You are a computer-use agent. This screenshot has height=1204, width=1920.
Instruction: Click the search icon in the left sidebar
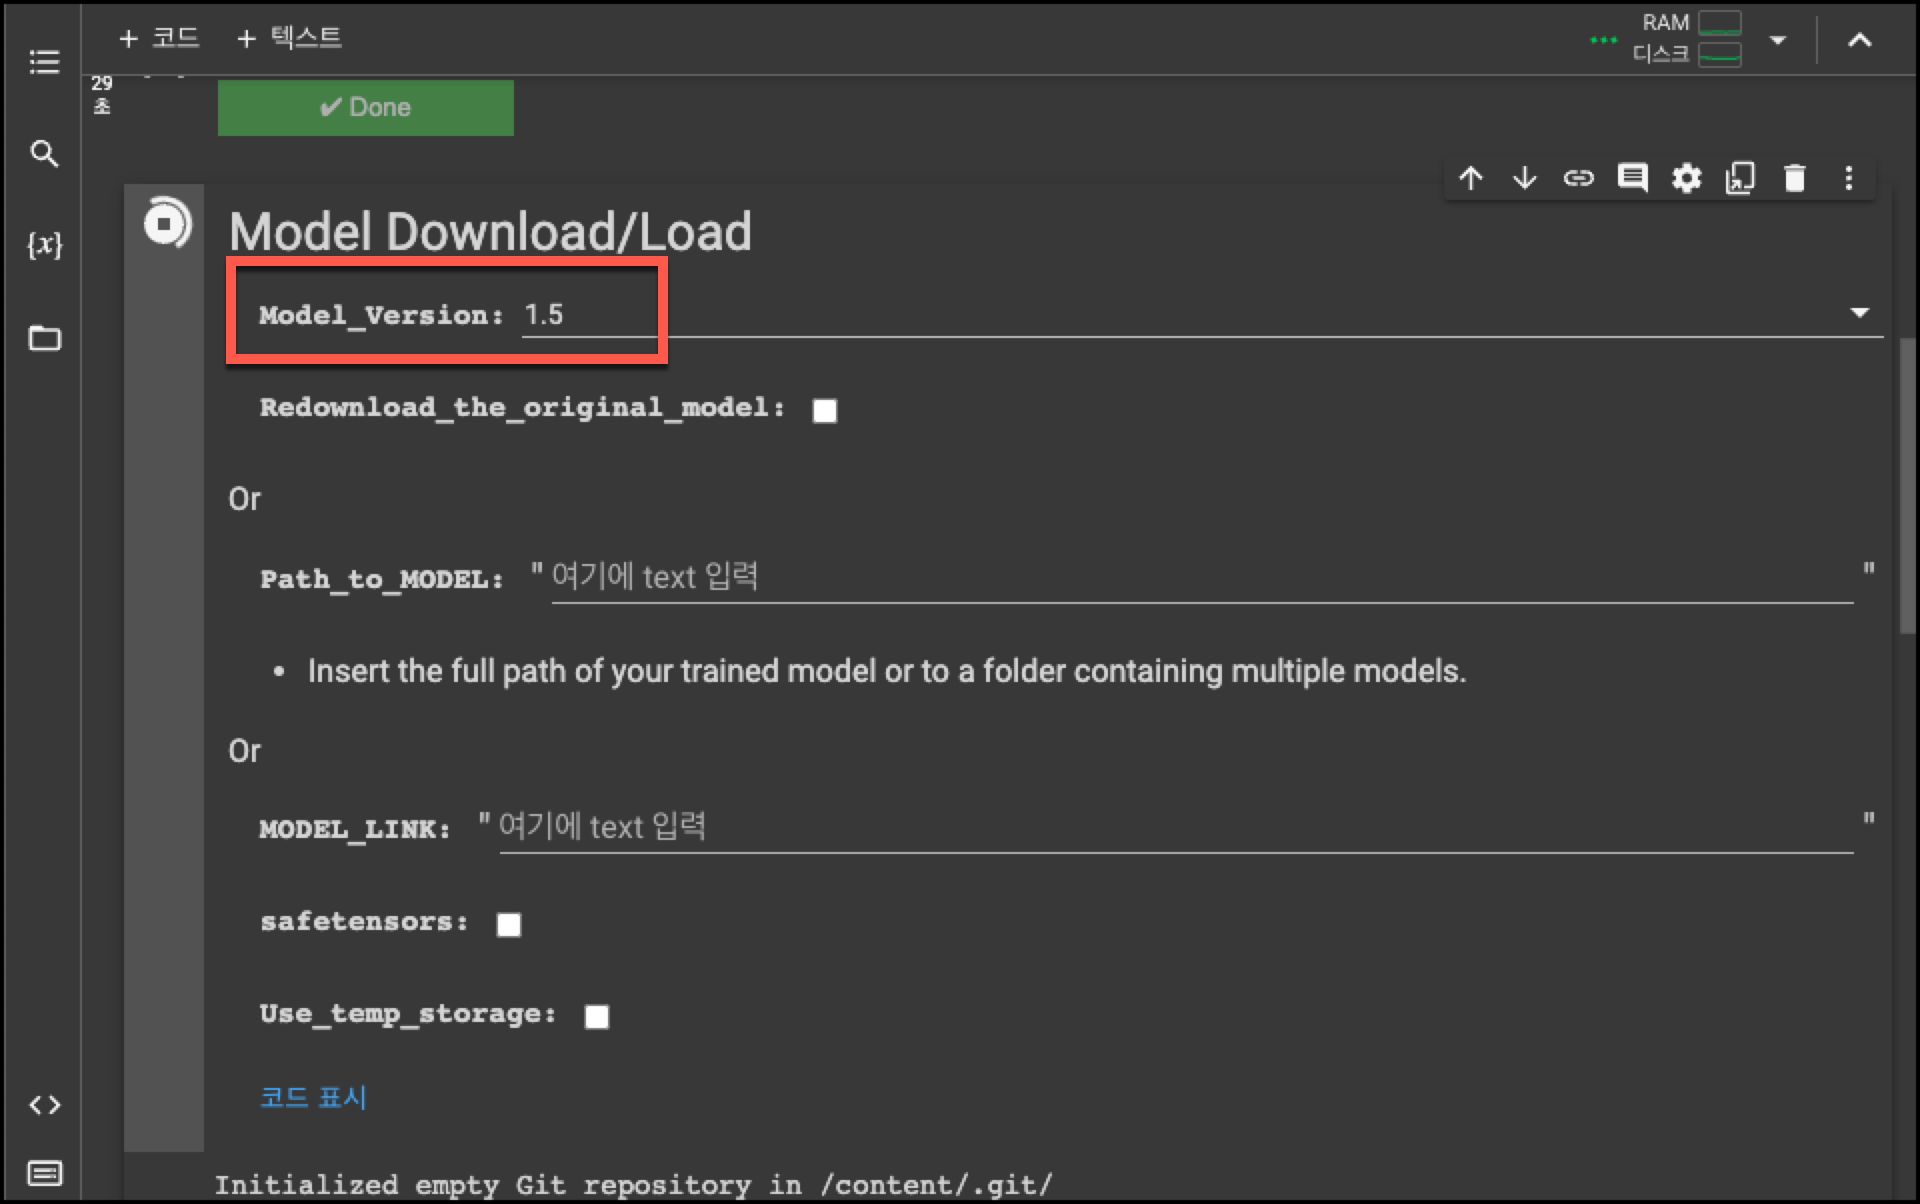click(44, 153)
